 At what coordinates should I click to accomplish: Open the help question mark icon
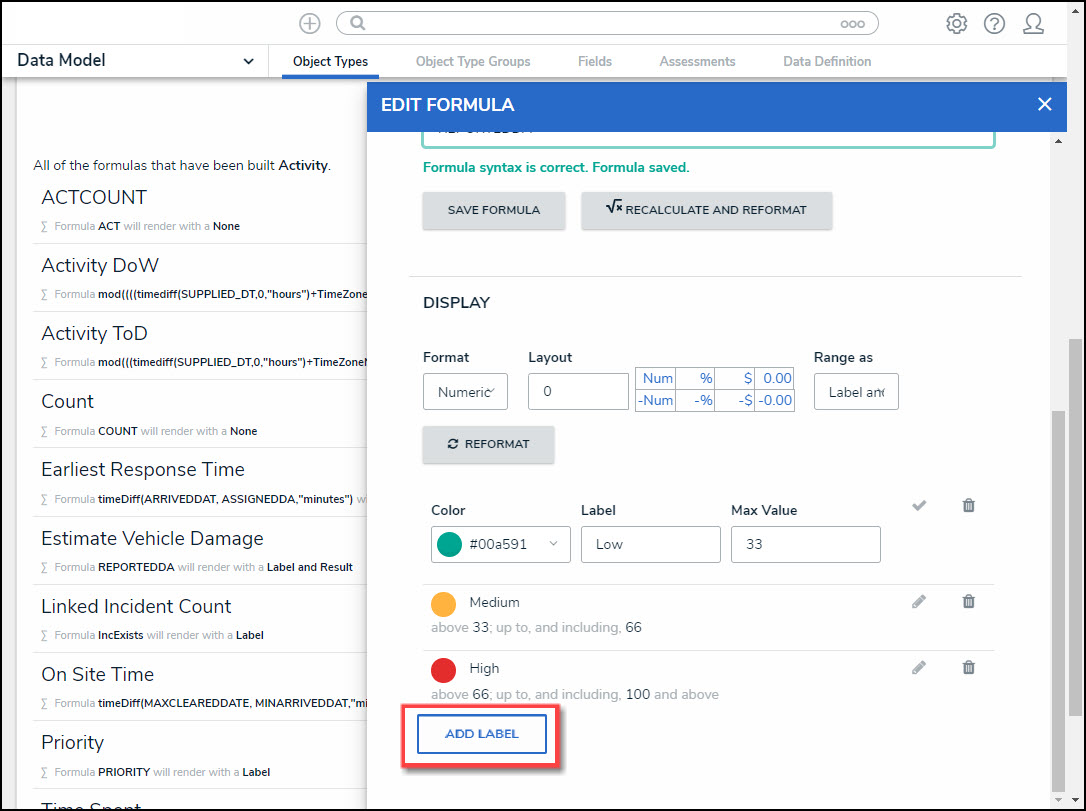click(994, 24)
